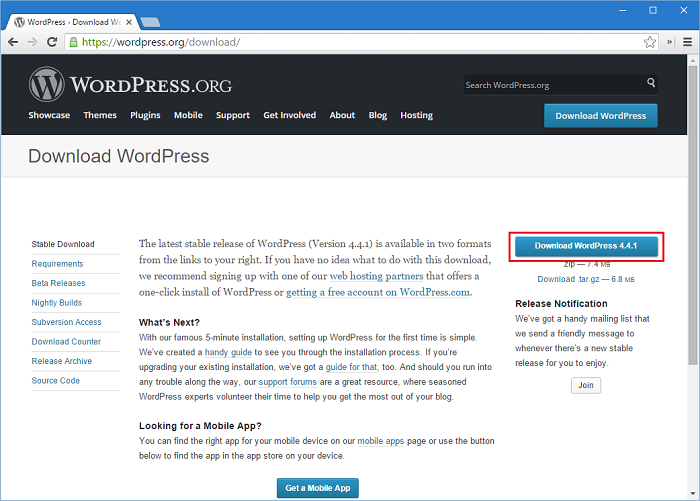The height and width of the screenshot is (501, 700).
Task: Open the Chrome hamburger menu
Action: pos(688,42)
